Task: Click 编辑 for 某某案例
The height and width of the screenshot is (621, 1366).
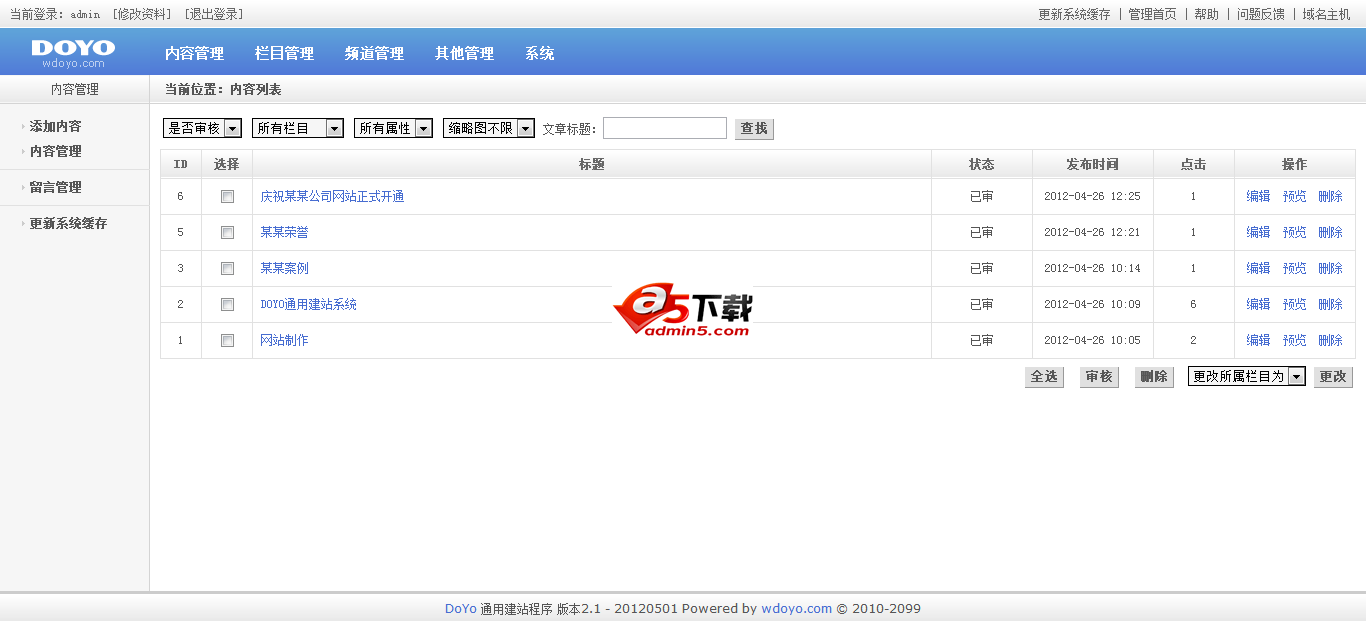Action: pyautogui.click(x=1258, y=269)
